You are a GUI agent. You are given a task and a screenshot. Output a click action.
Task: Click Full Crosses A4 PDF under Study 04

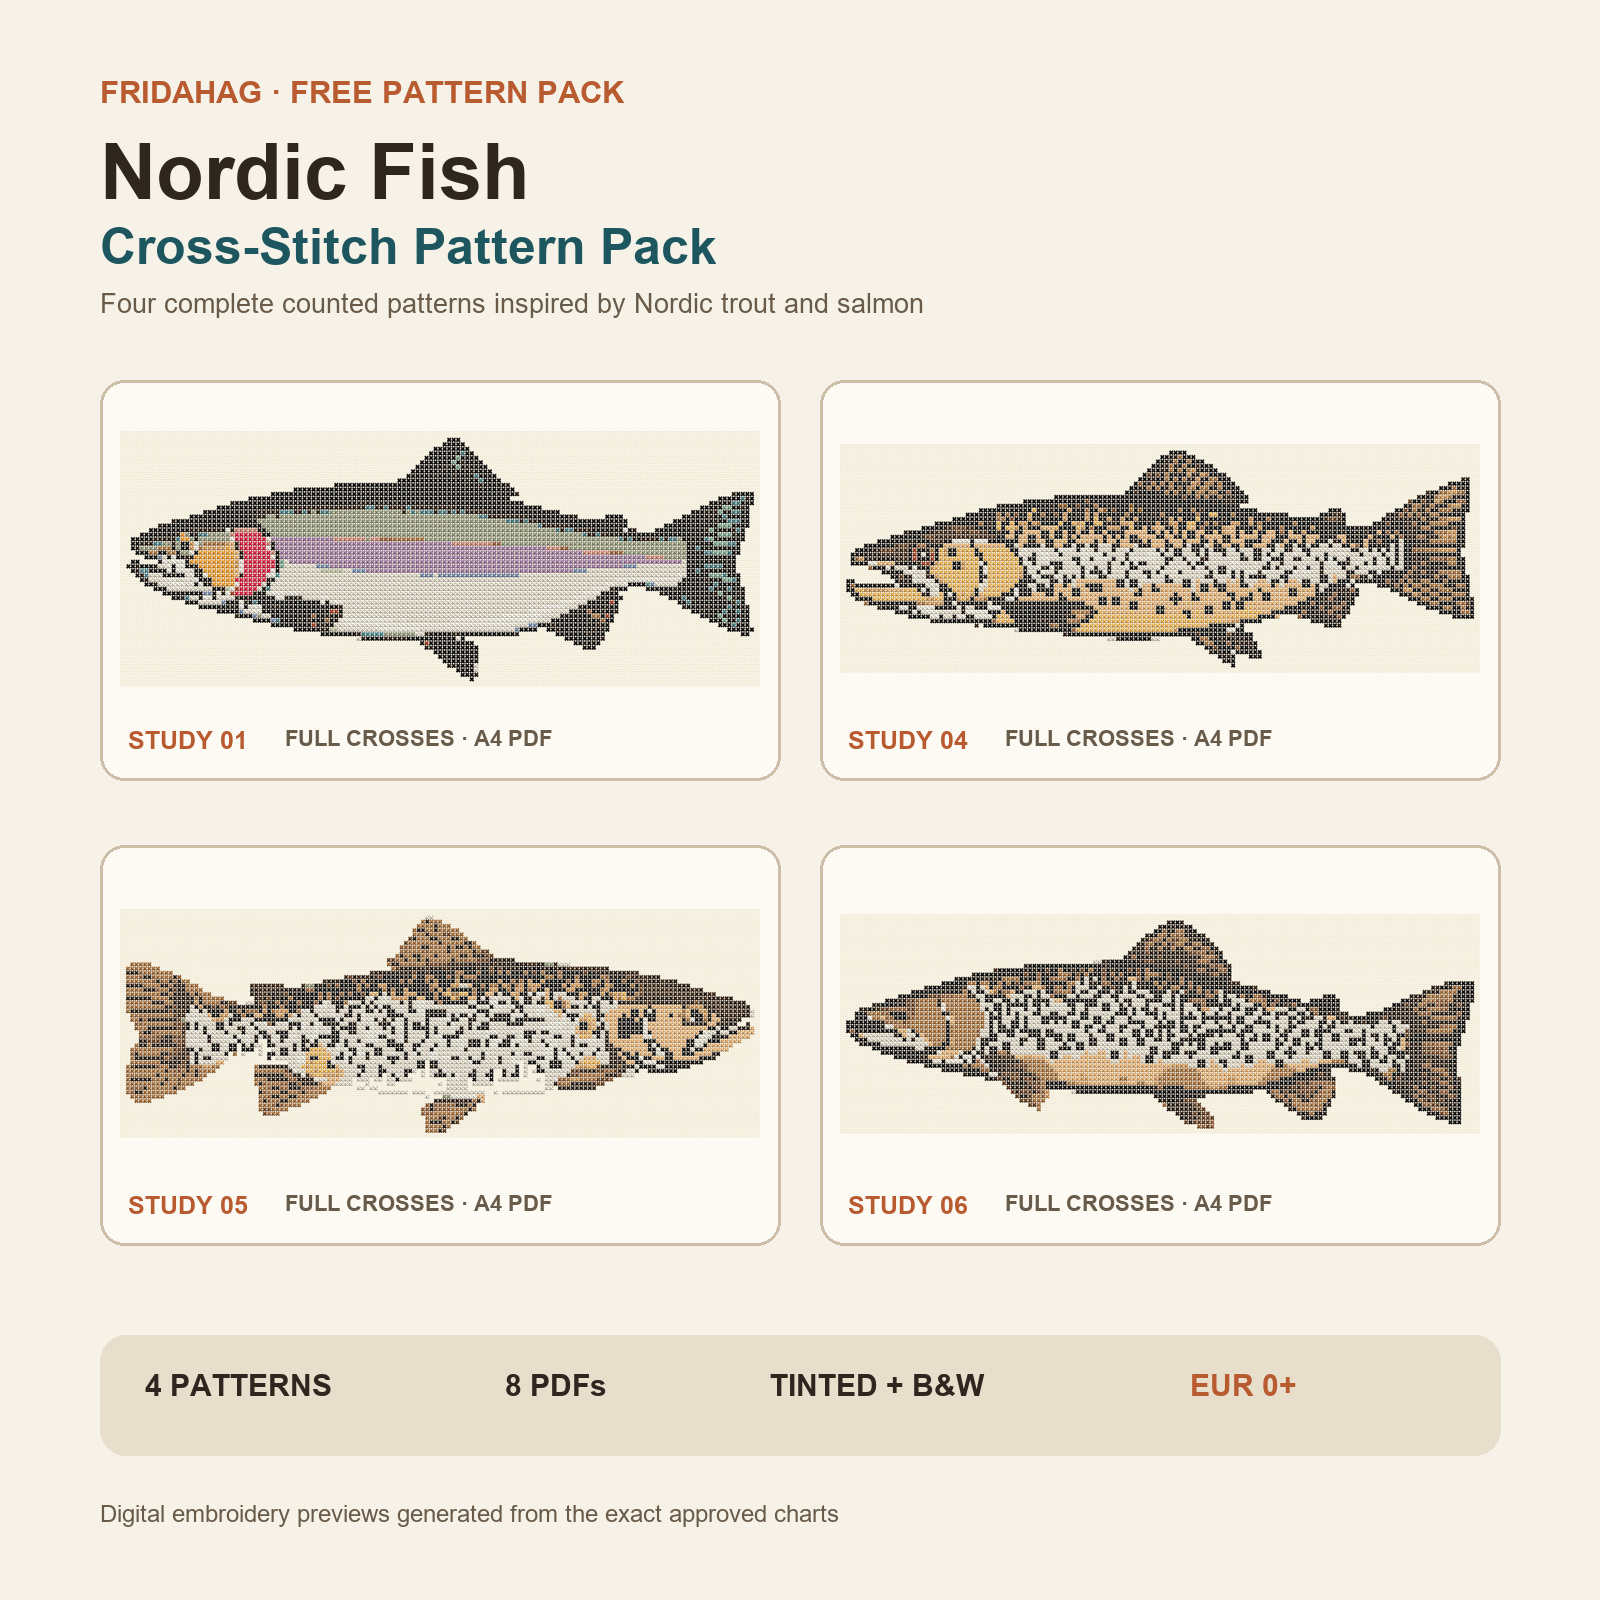coord(1138,738)
